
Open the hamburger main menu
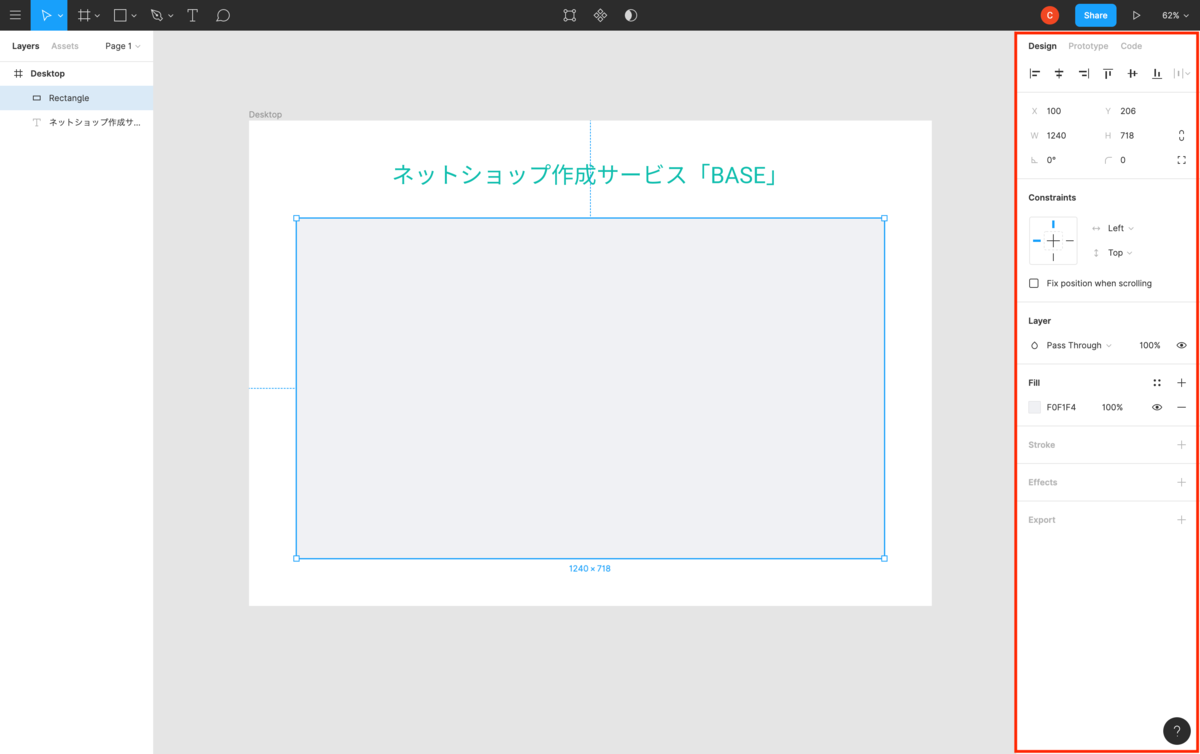15,15
